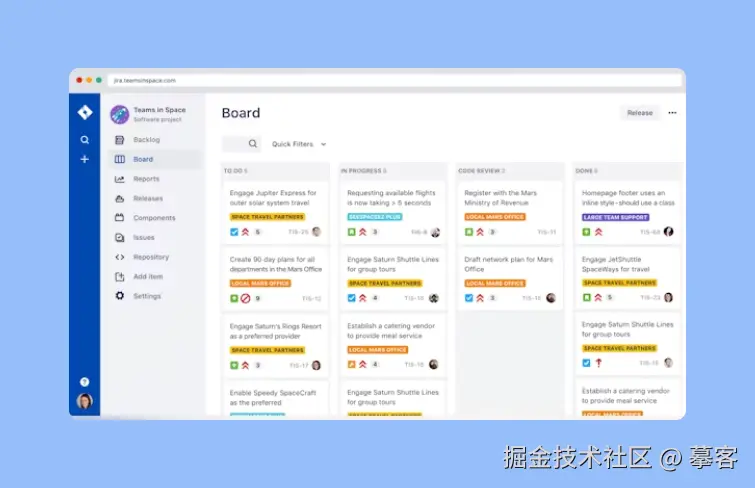Click green icon on Engage JetShuttle card
The width and height of the screenshot is (755, 488).
click(586, 298)
